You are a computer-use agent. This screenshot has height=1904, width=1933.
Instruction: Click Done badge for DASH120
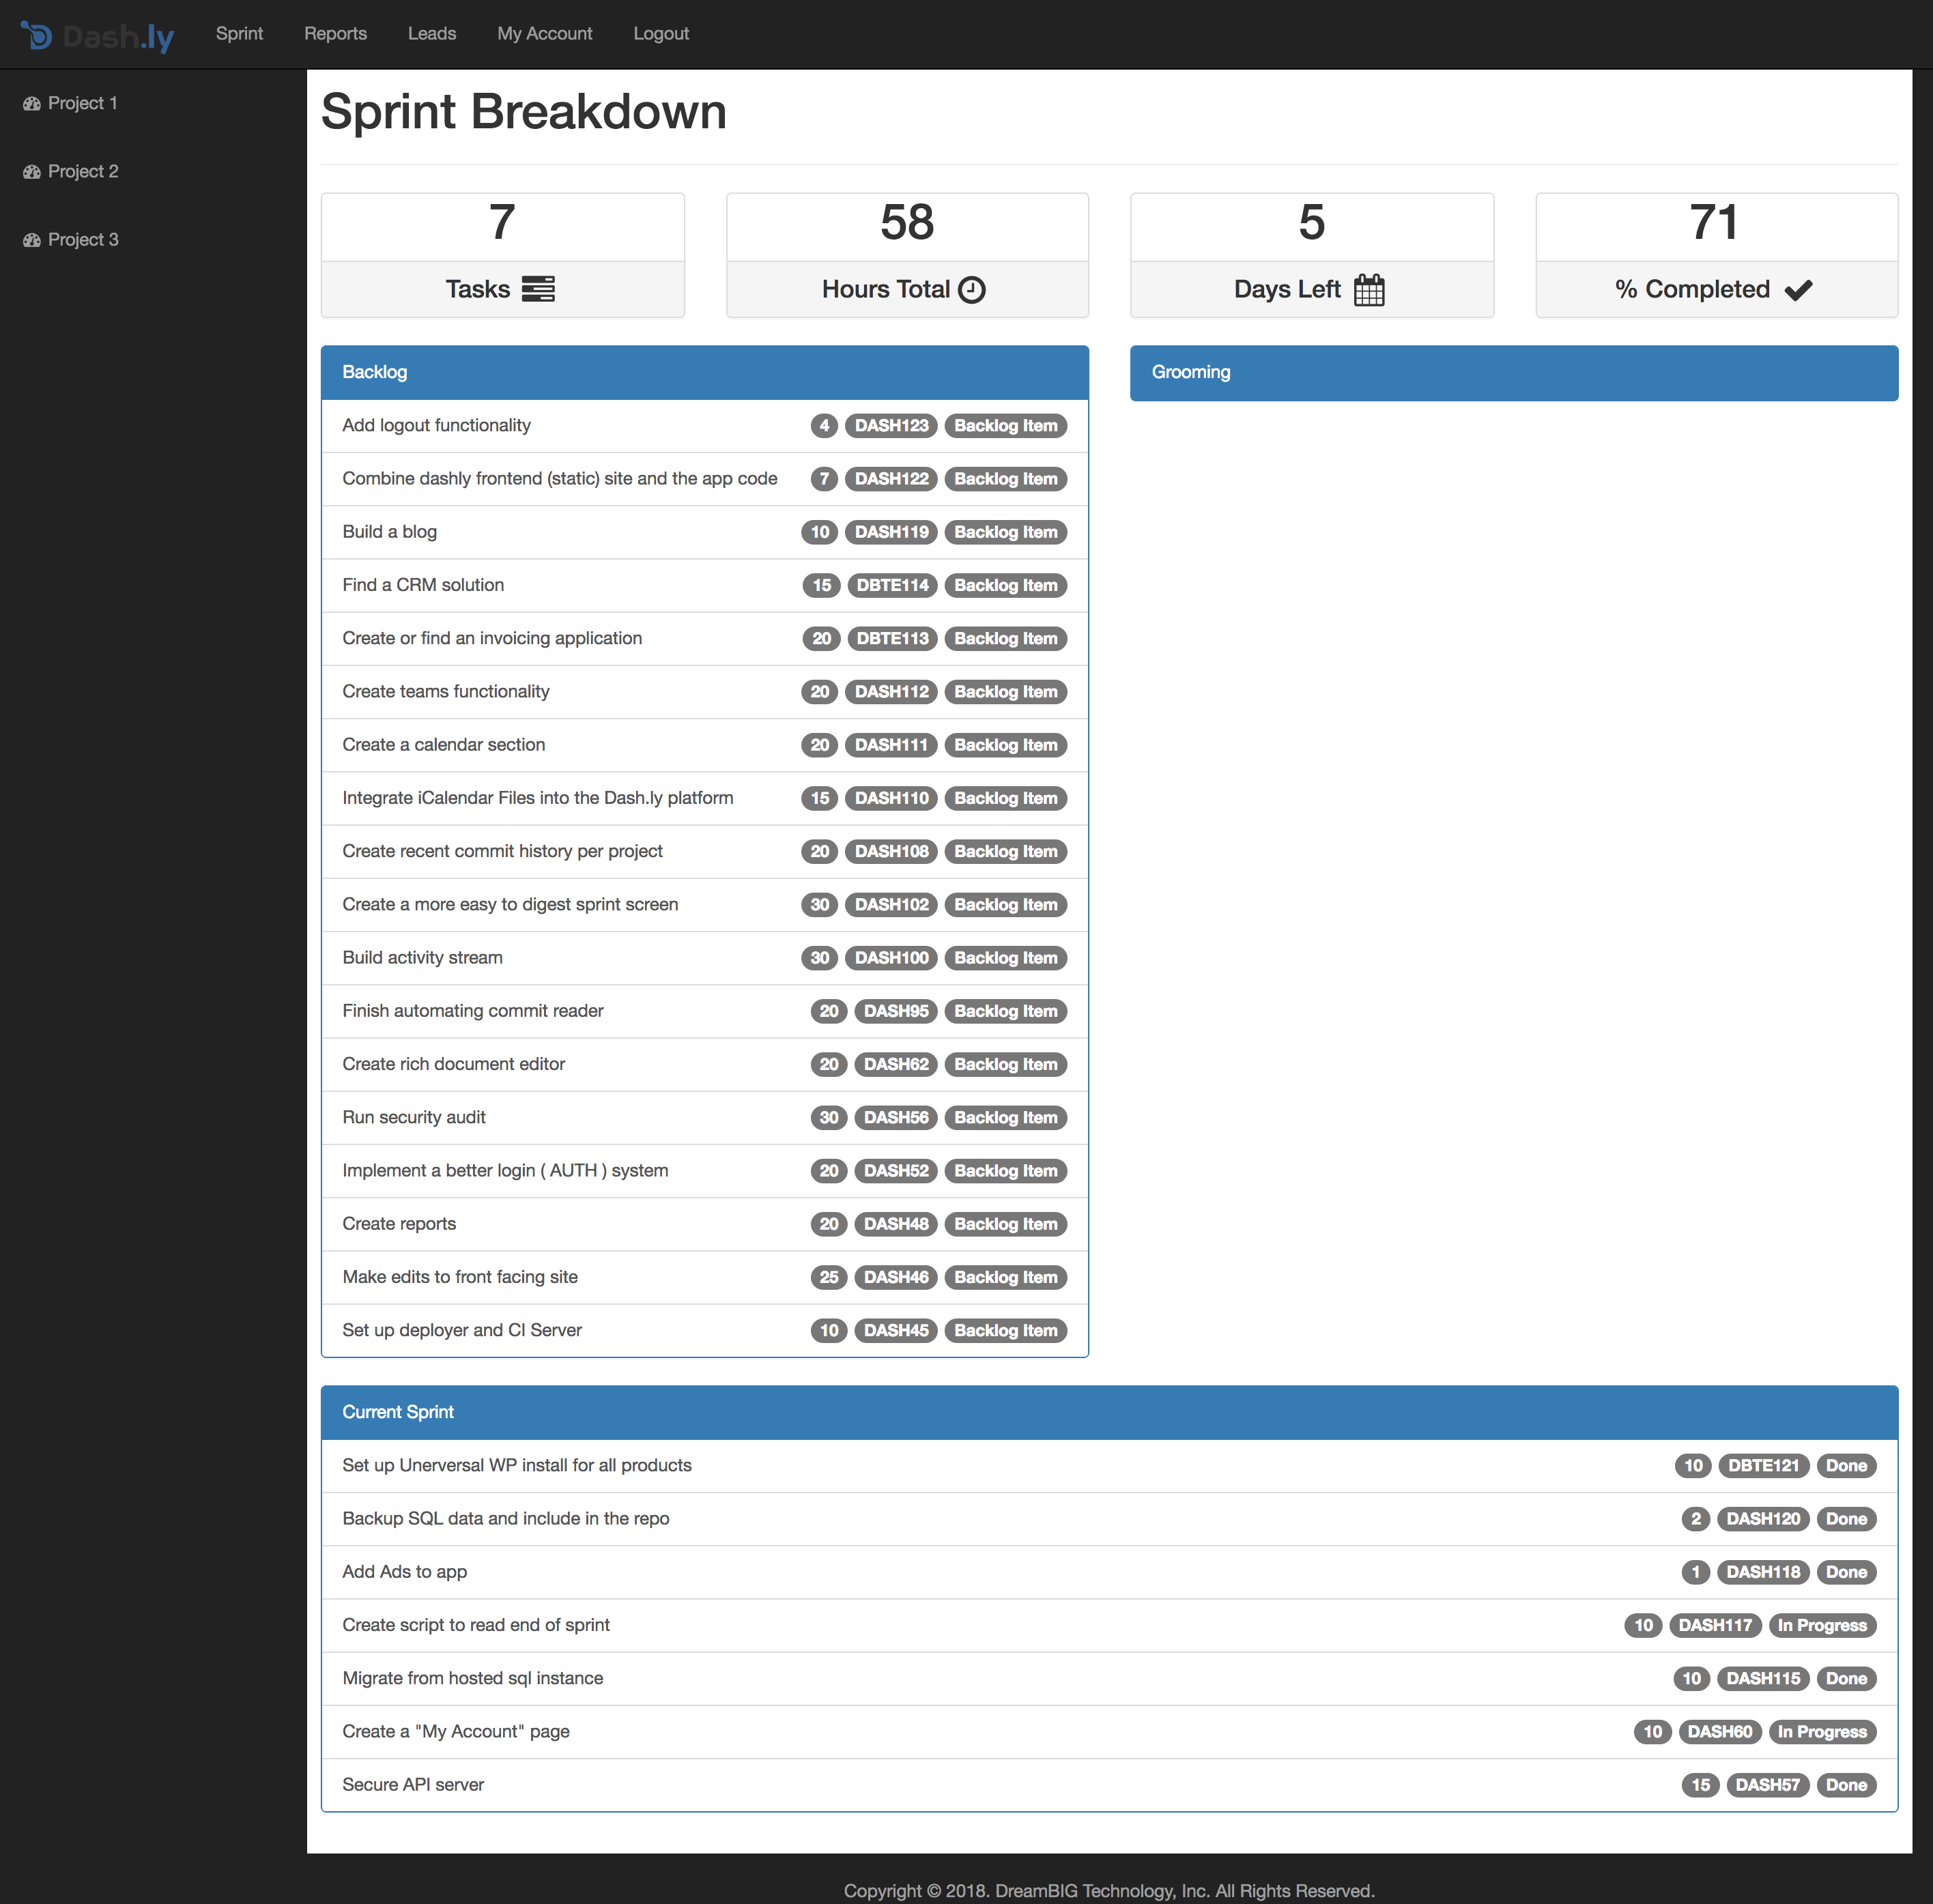(1846, 1519)
